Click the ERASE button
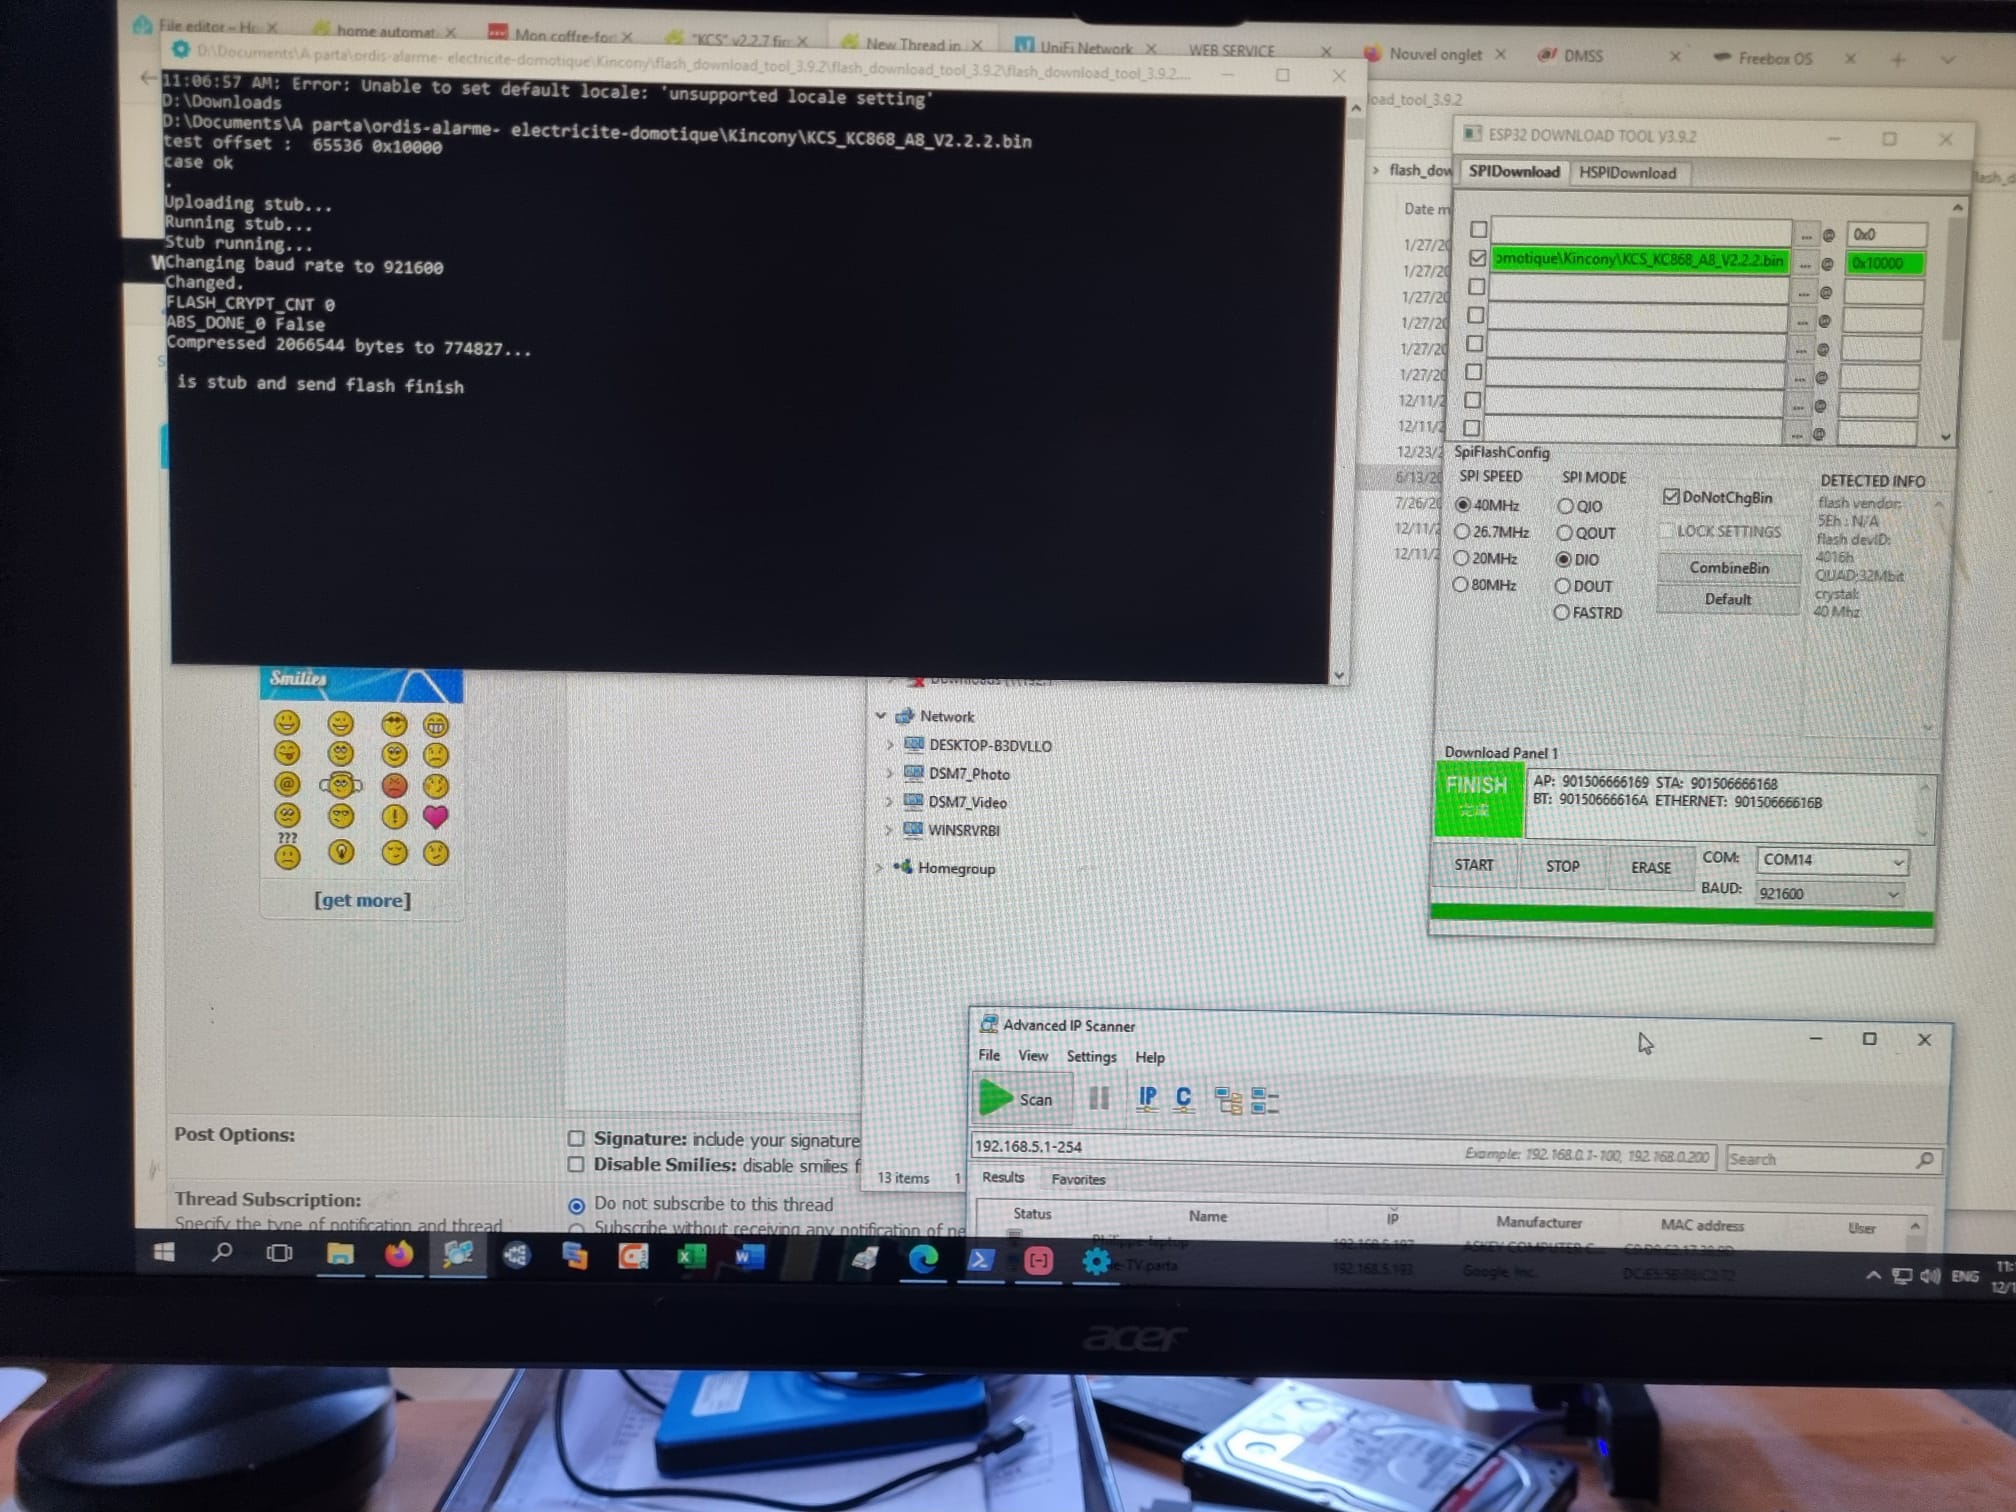2016x1512 pixels. pos(1650,867)
